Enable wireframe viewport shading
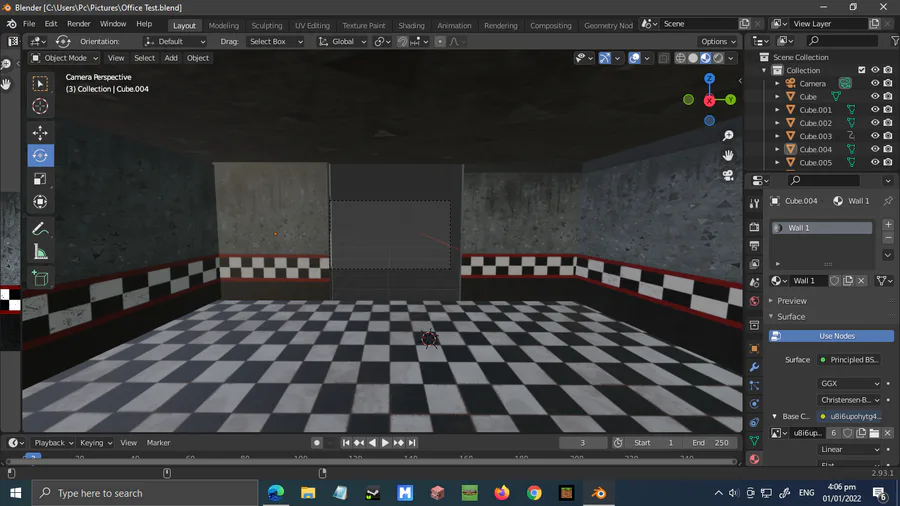 coord(680,58)
